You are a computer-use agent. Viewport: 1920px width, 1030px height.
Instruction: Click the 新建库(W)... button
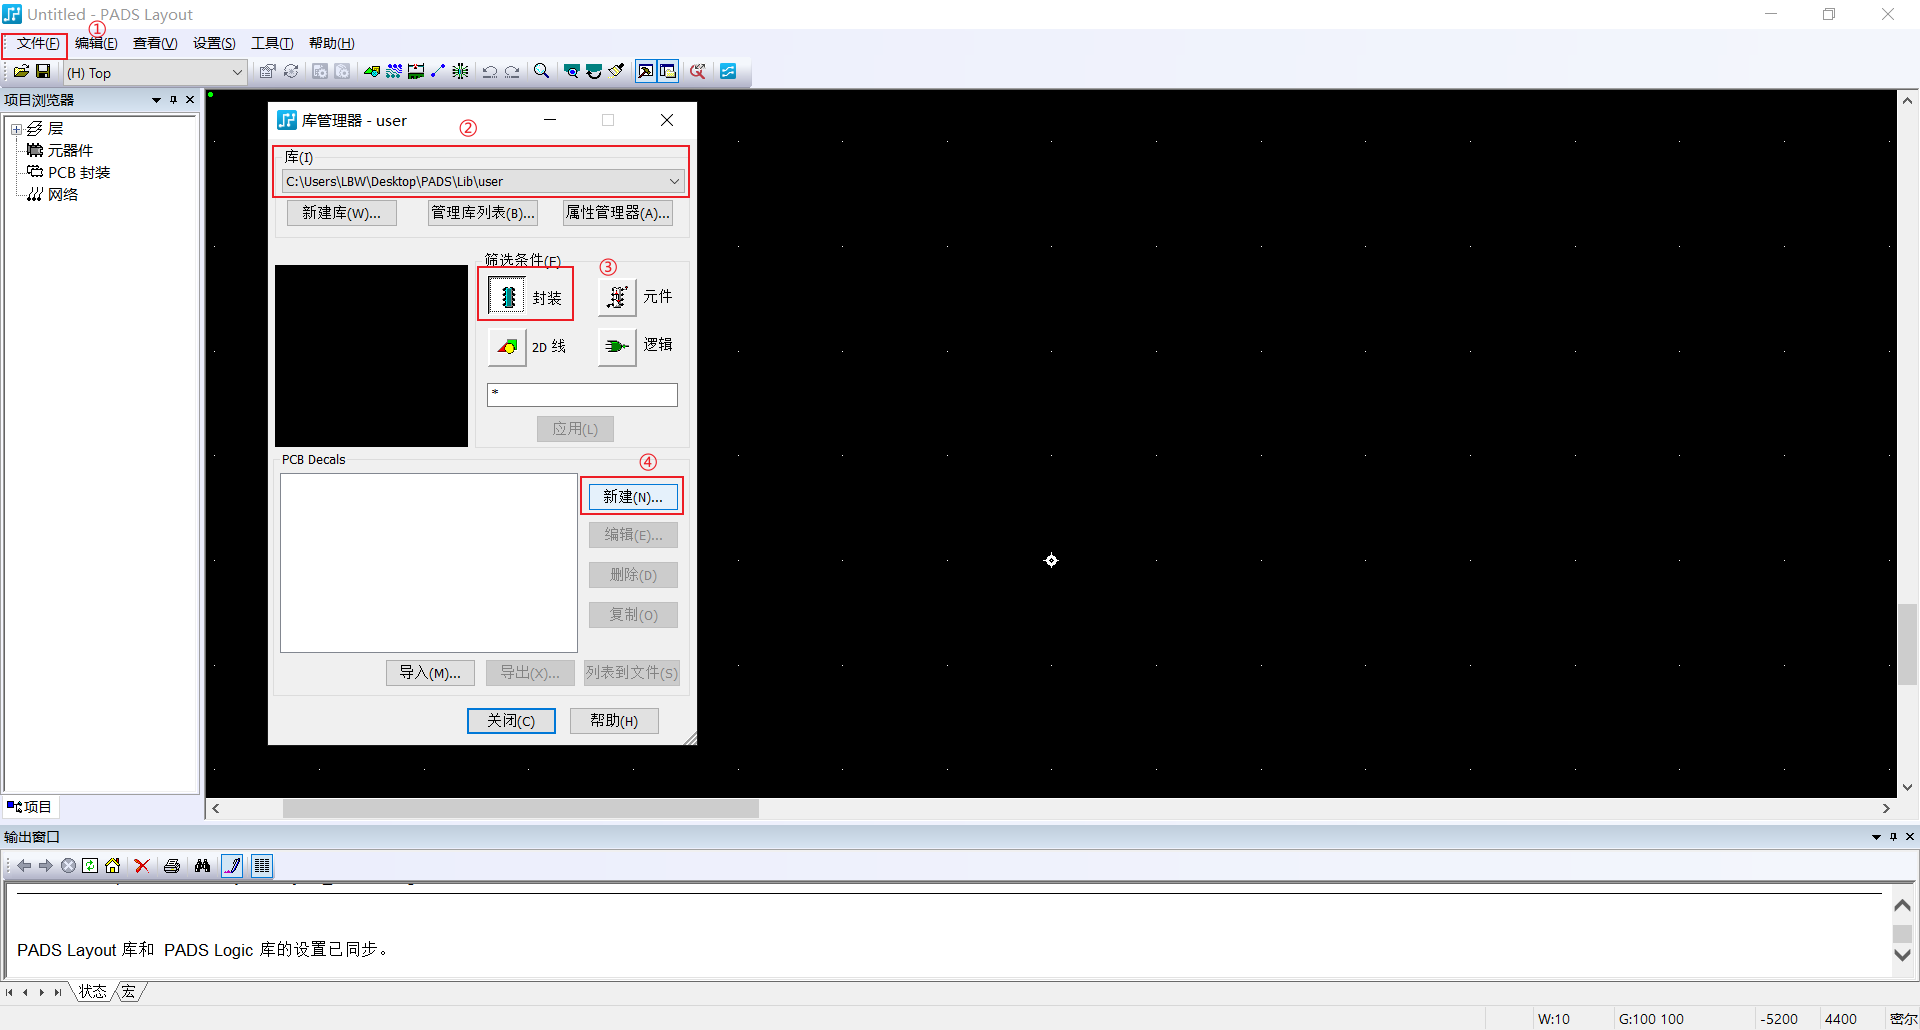coord(341,213)
